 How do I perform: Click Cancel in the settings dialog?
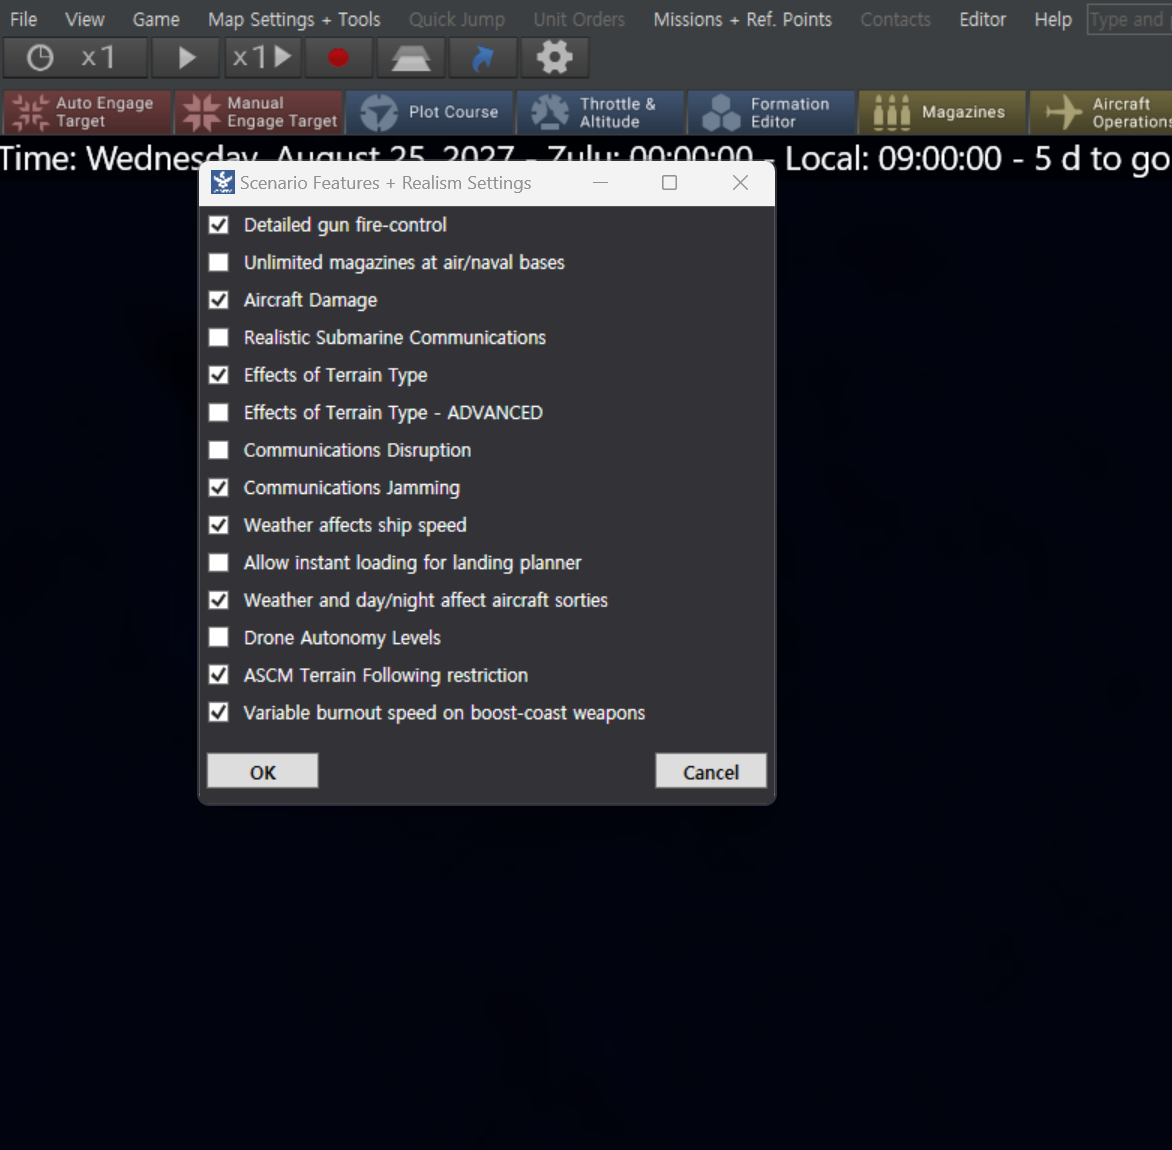[x=711, y=771]
